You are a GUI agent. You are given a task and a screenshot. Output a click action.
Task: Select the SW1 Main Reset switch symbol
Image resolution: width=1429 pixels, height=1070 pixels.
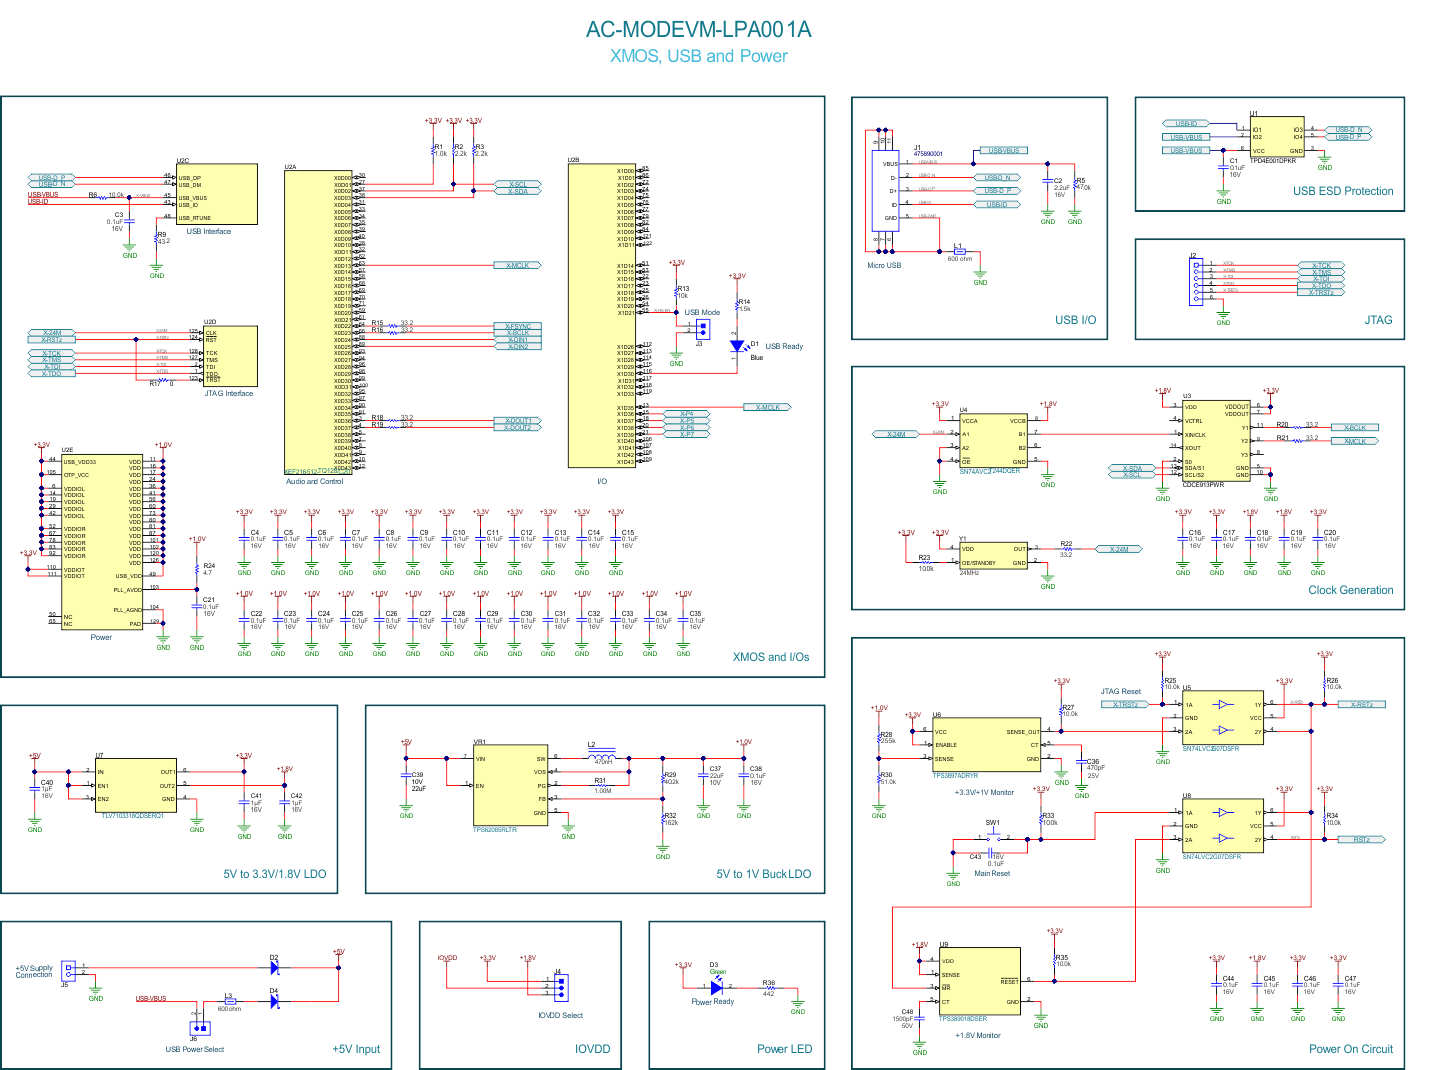point(994,838)
